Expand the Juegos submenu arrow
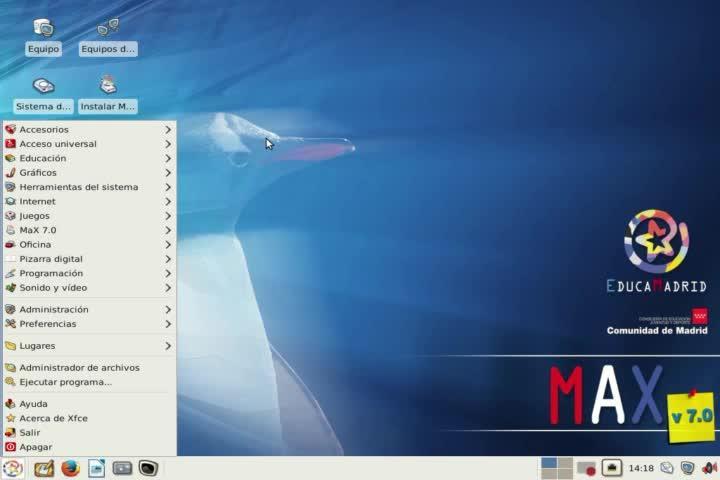Viewport: 720px width, 480px height. 168,215
